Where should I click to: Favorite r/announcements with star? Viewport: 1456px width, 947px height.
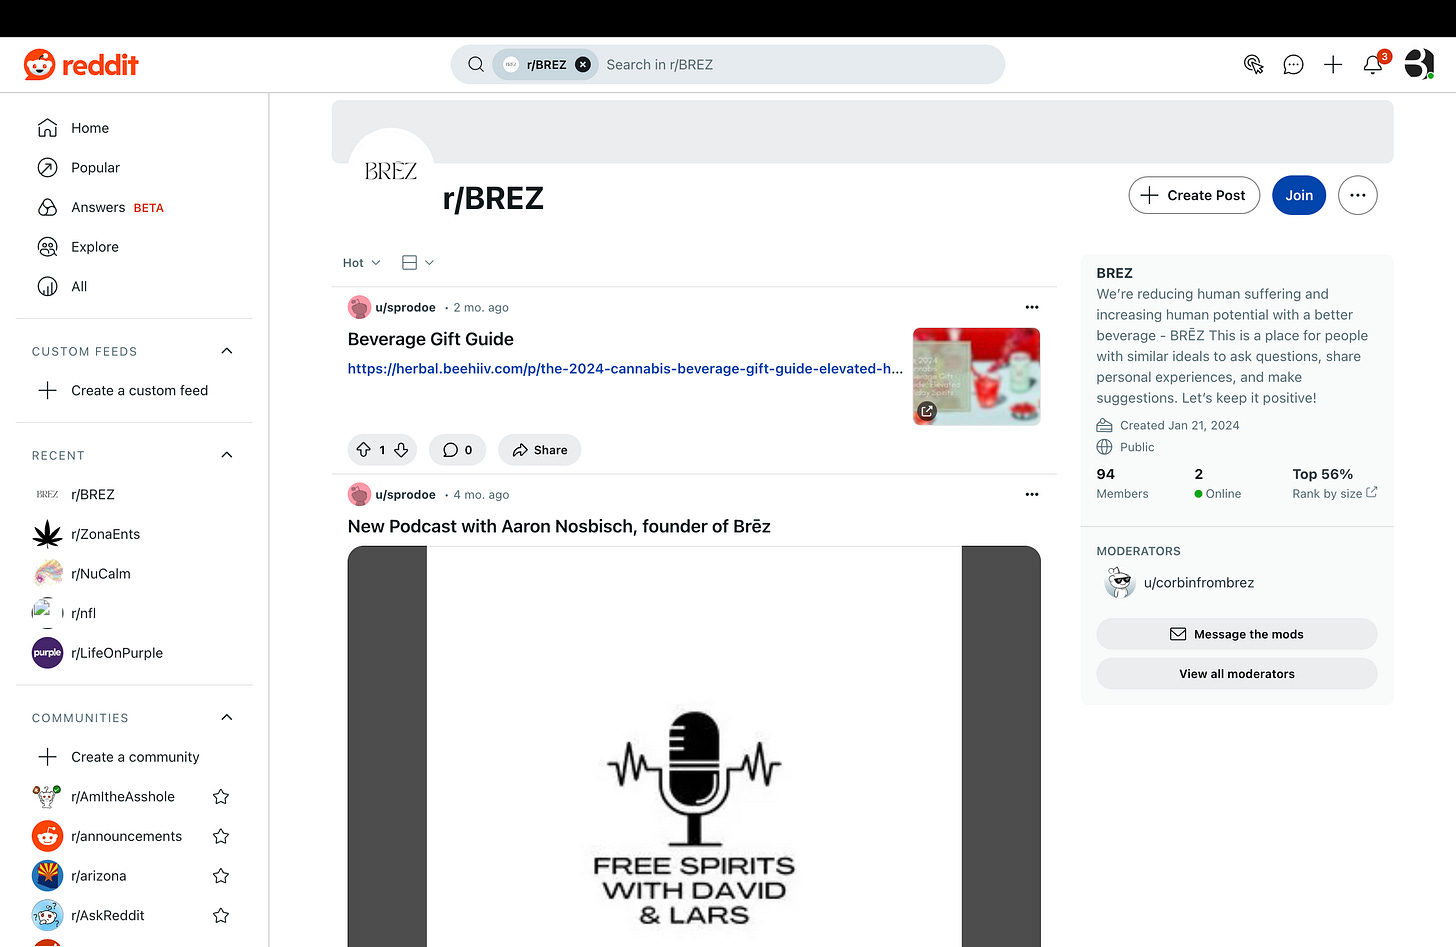(x=221, y=836)
